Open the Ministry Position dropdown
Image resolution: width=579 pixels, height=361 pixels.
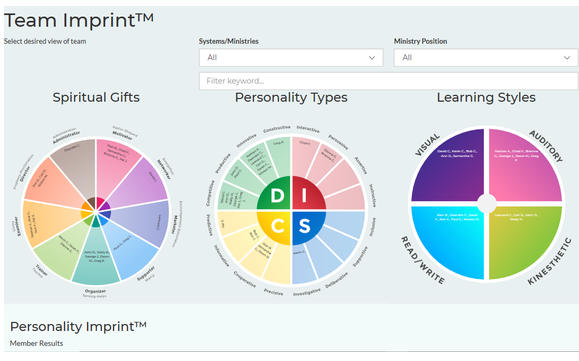(486, 58)
